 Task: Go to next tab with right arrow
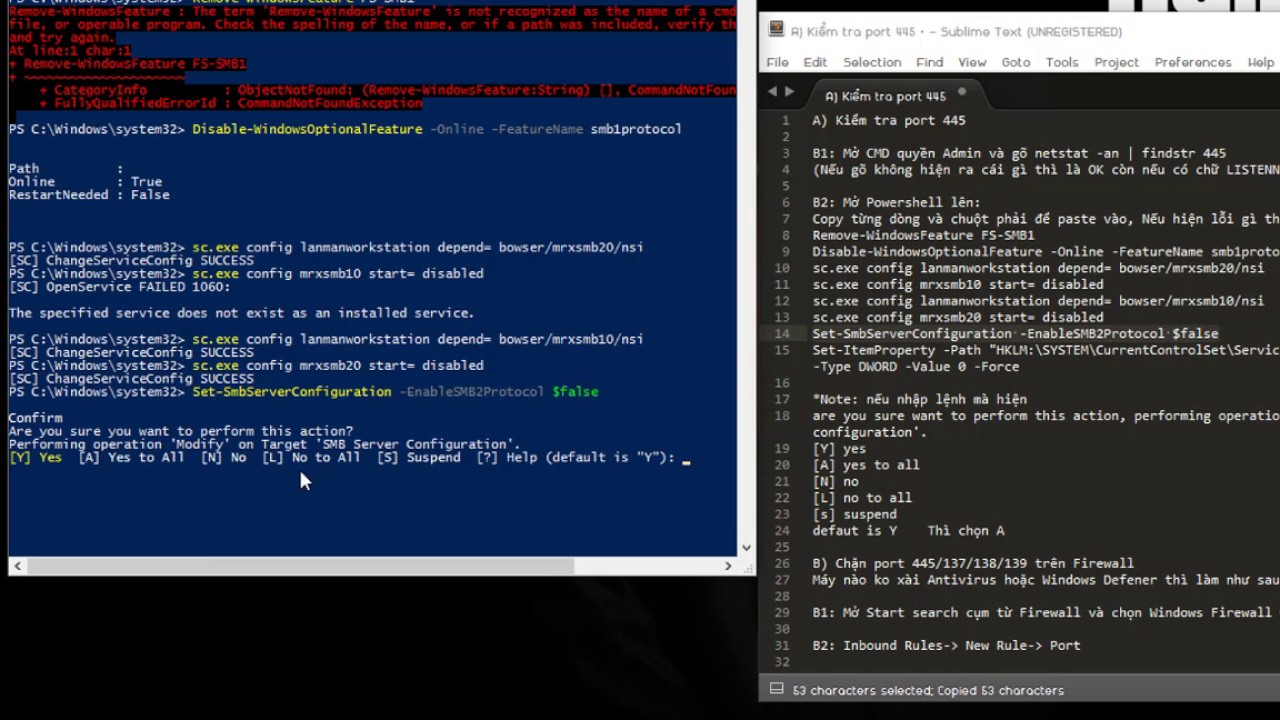pyautogui.click(x=790, y=91)
